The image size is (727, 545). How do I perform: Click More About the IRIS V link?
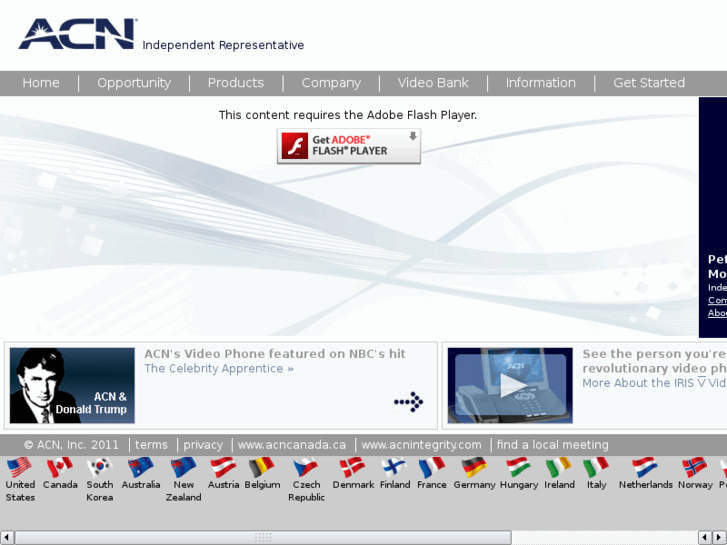click(x=654, y=383)
